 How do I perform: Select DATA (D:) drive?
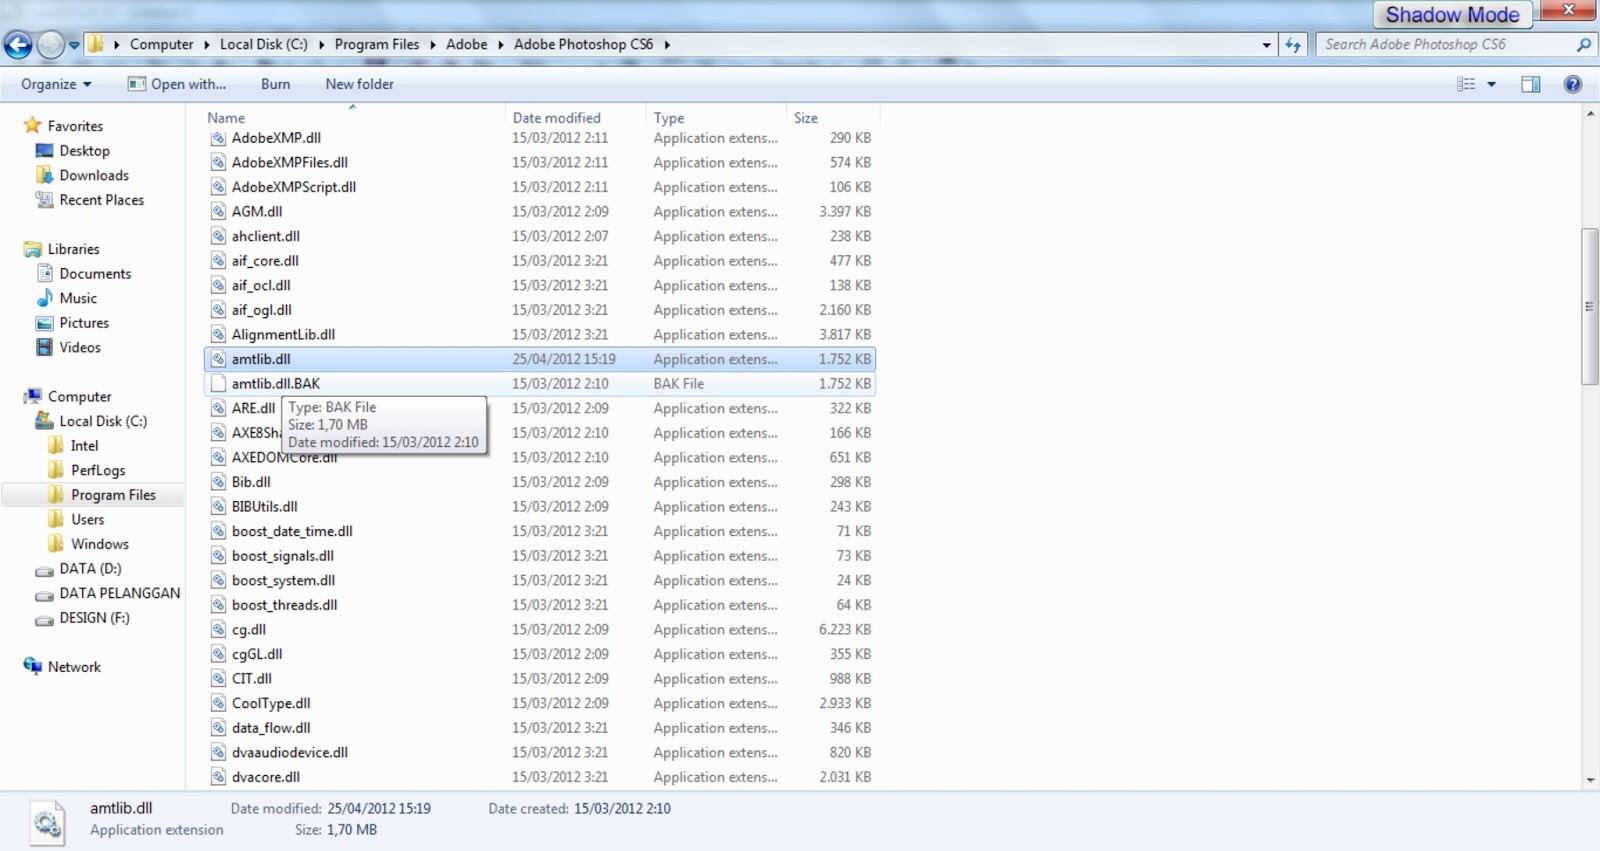point(90,569)
